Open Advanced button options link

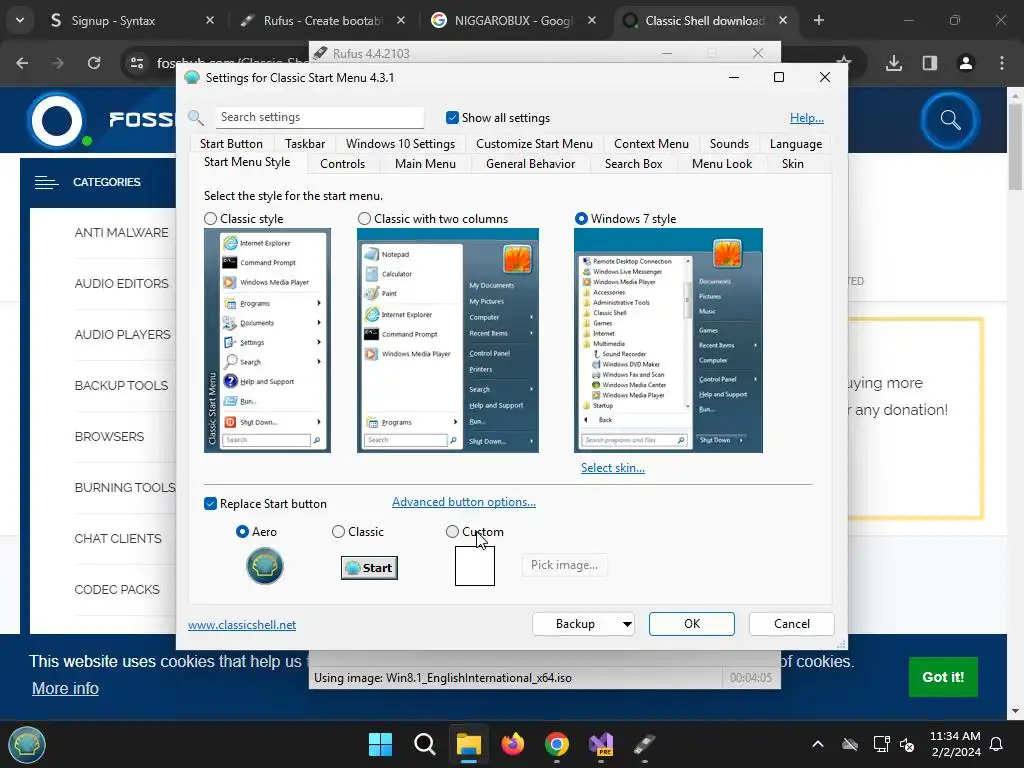coord(464,502)
